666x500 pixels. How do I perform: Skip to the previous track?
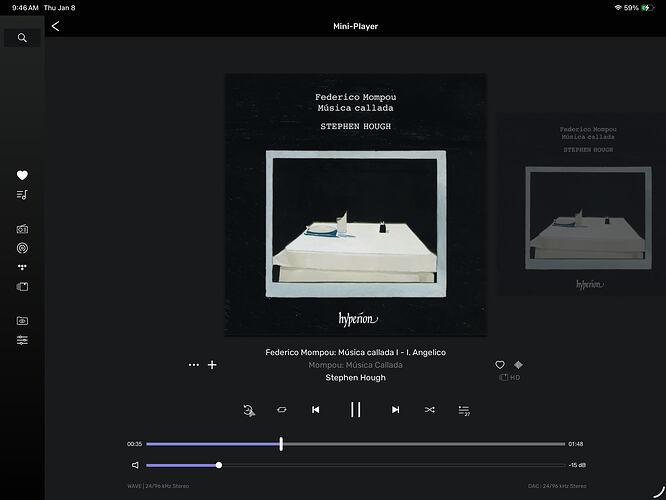[316, 410]
